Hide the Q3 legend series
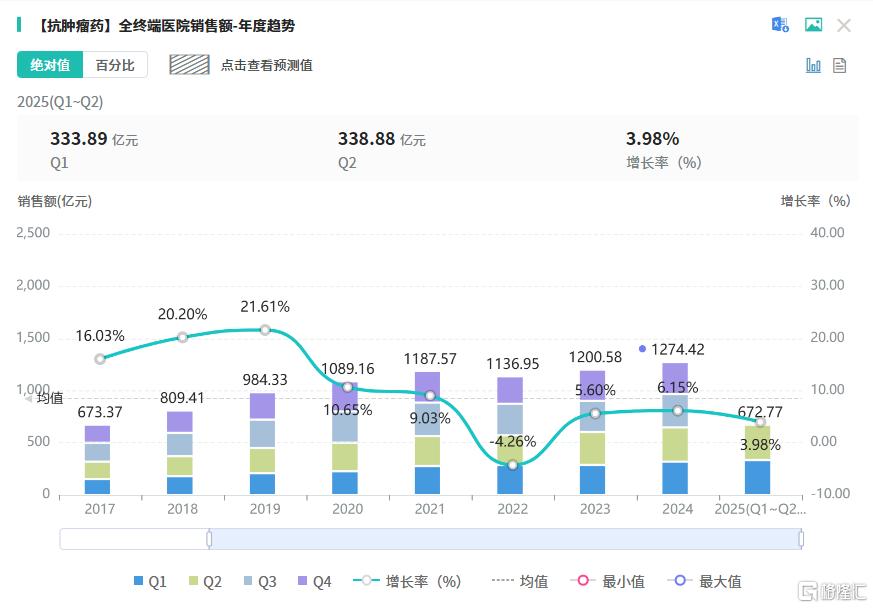The width and height of the screenshot is (873, 608). coord(259,581)
